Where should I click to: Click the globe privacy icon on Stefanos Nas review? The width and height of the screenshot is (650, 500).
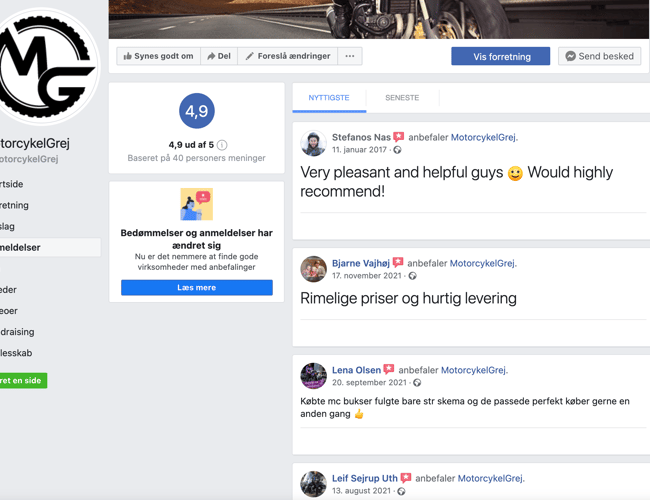tap(397, 150)
